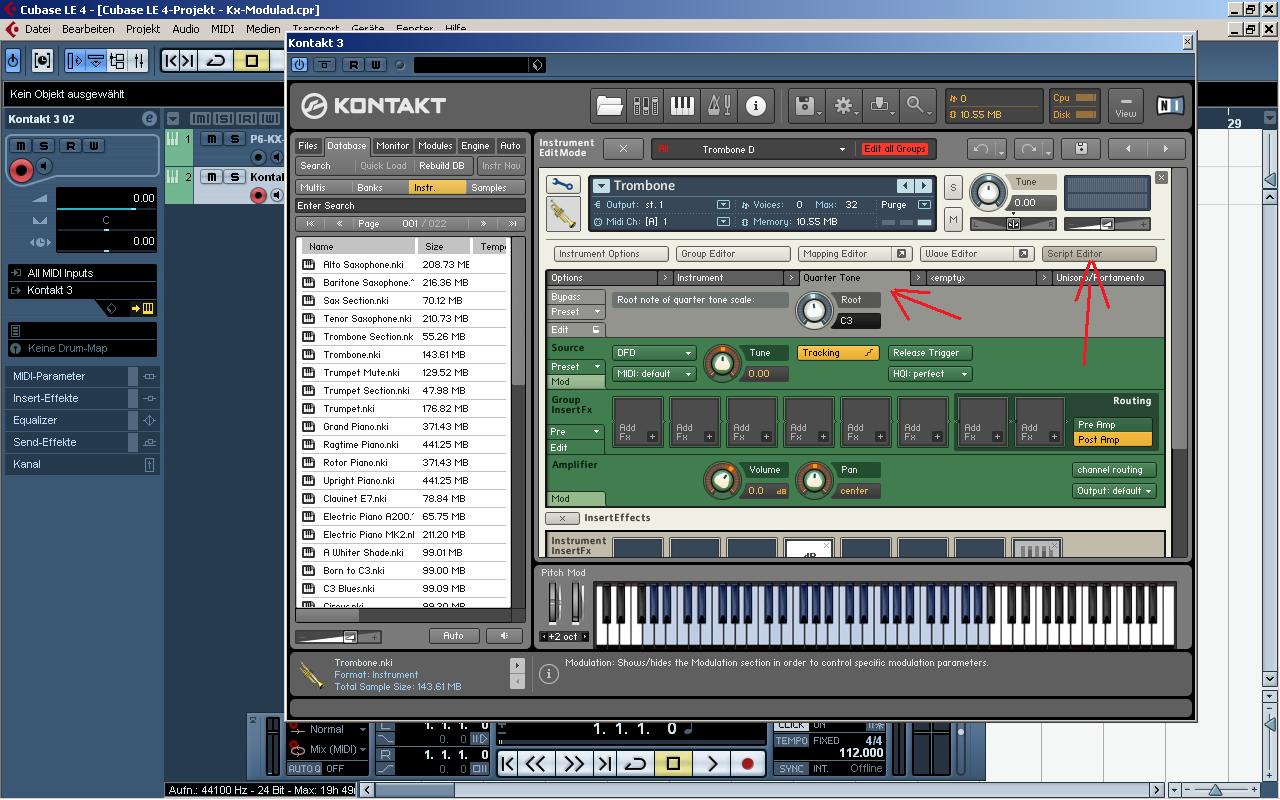
Task: Click Cubase transport record button
Action: click(747, 764)
